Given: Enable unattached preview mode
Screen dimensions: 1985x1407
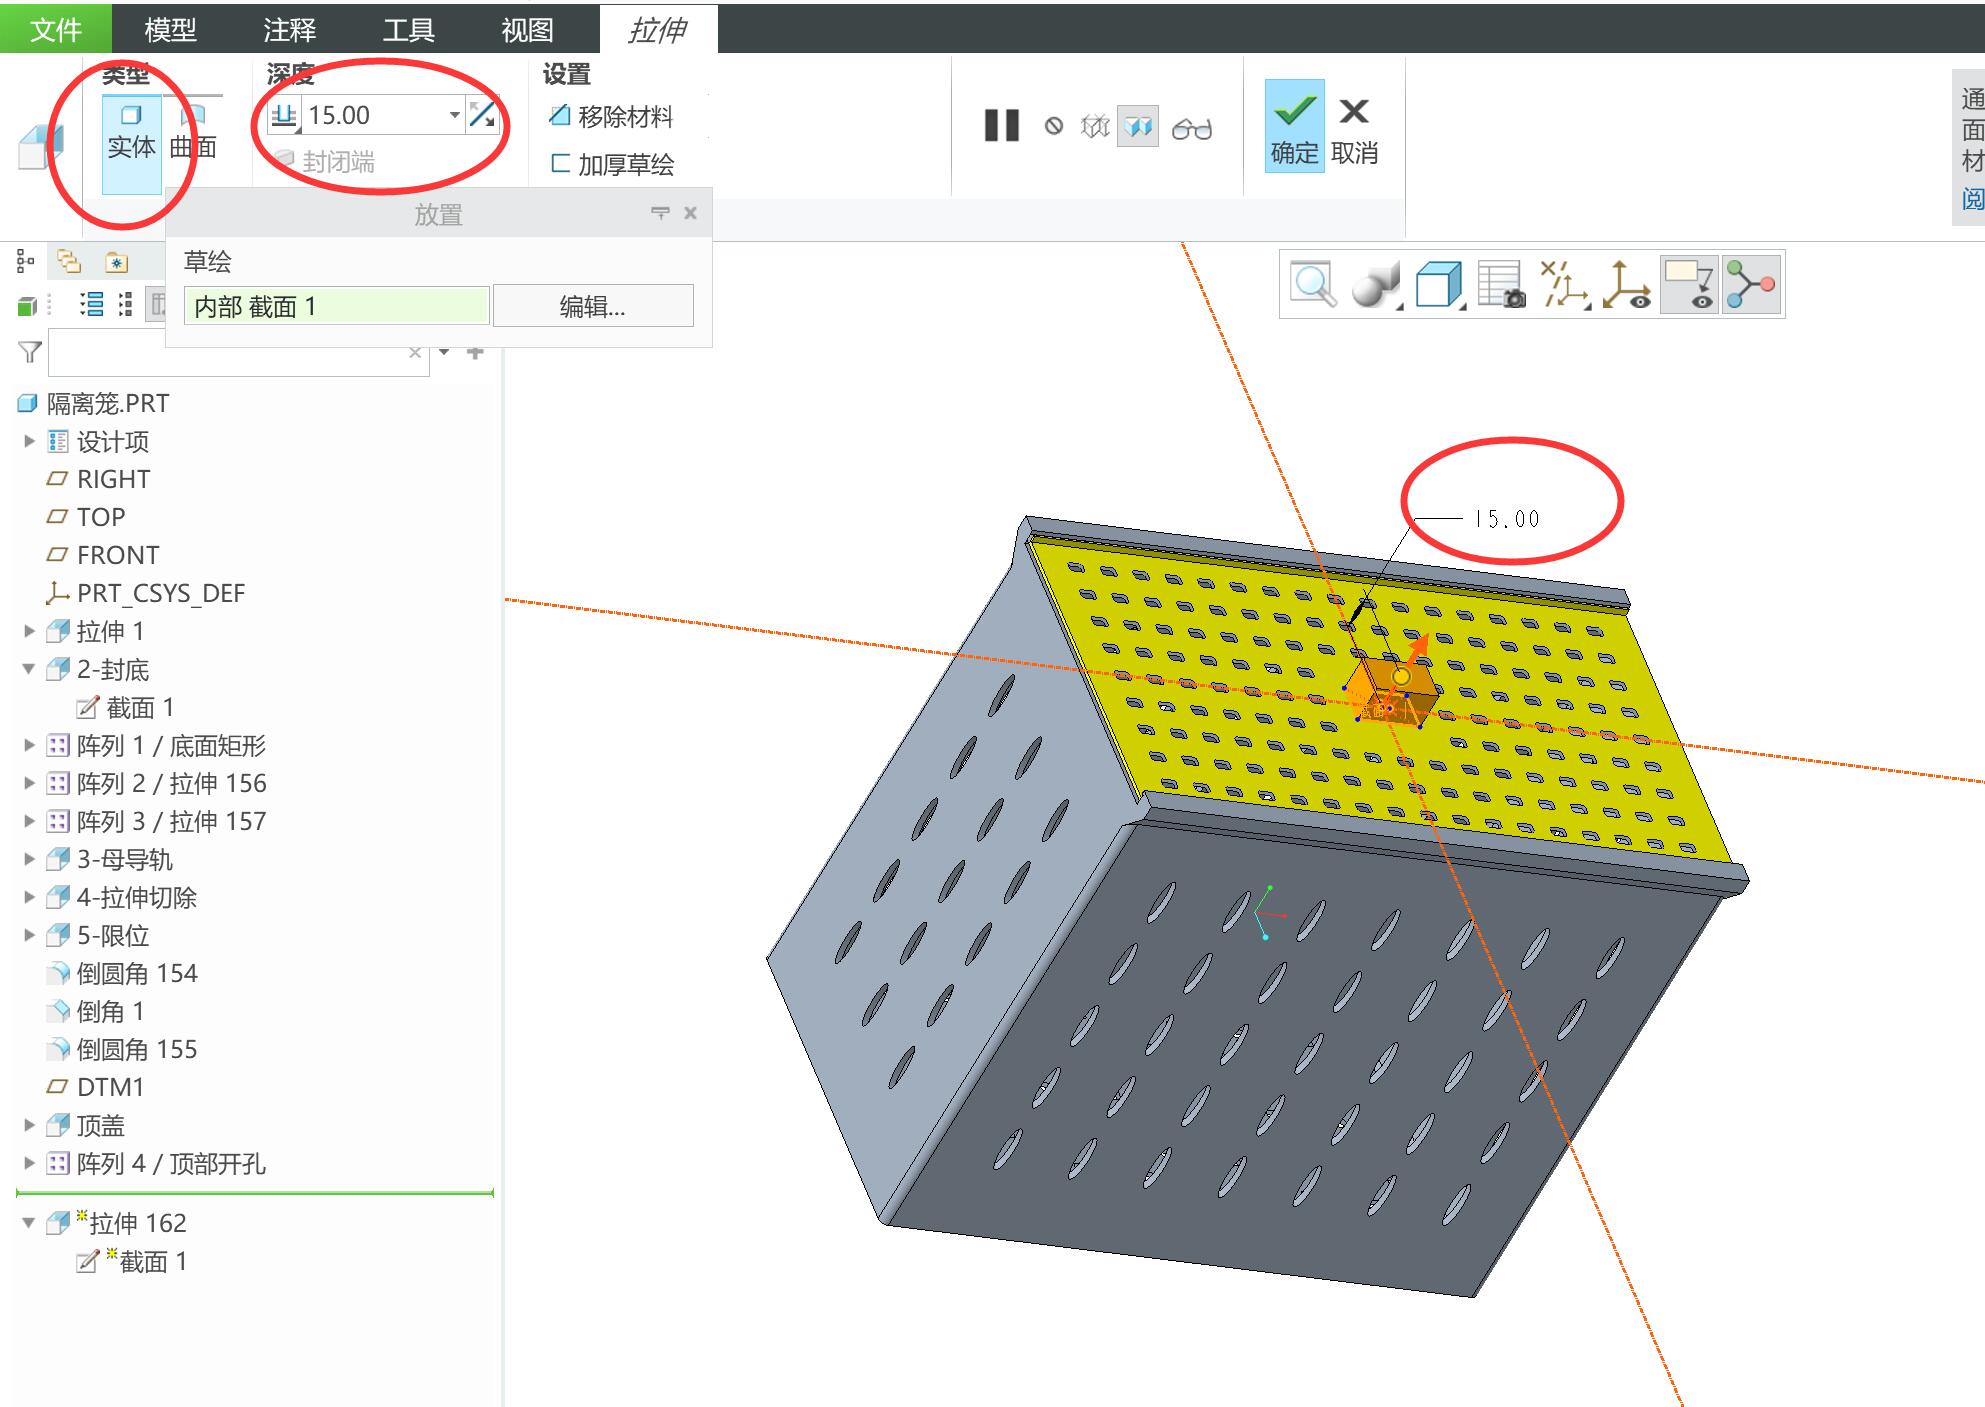Looking at the screenshot, I should [x=1095, y=126].
